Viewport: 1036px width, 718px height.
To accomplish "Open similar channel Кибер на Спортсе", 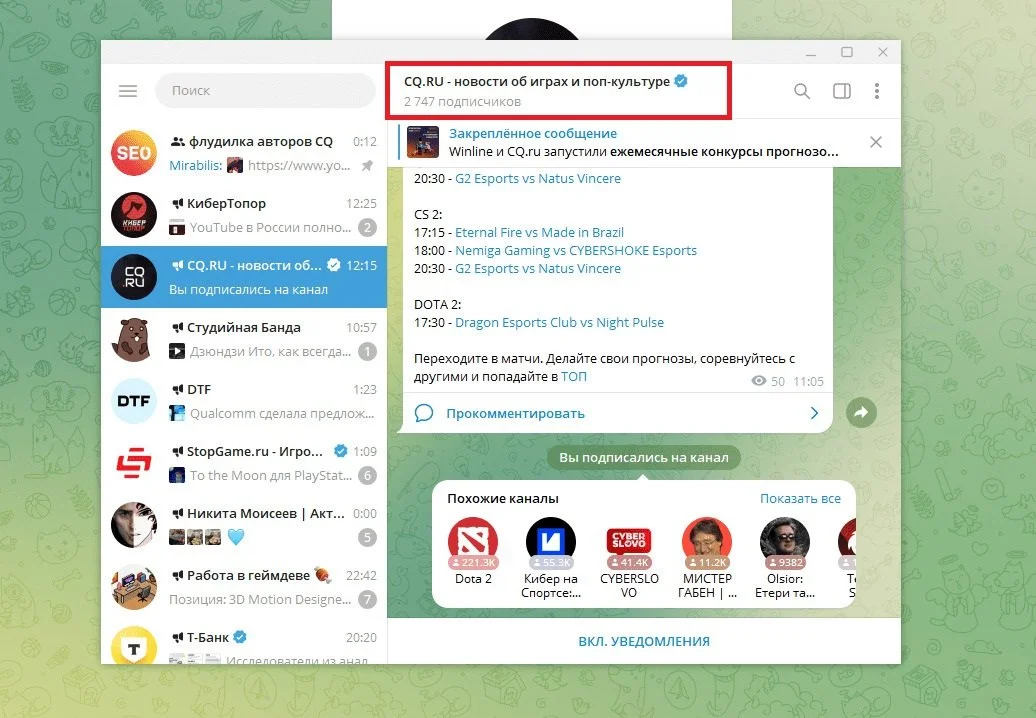I will coord(550,558).
